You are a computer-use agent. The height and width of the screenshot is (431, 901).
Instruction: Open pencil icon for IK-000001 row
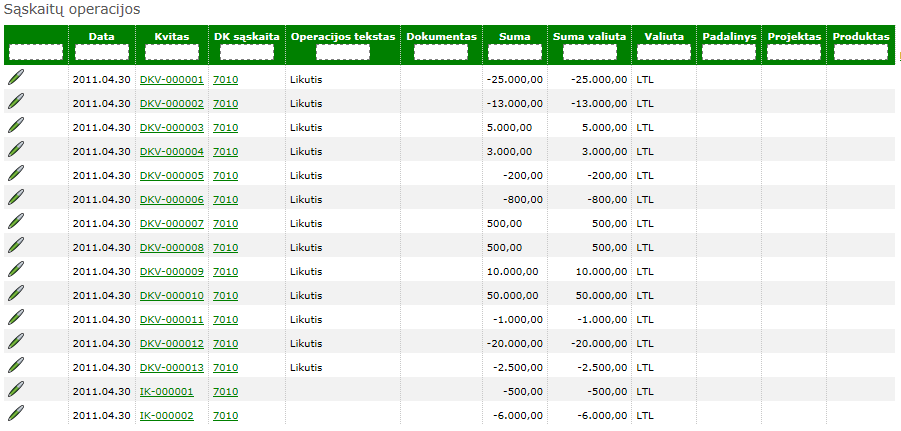click(16, 390)
